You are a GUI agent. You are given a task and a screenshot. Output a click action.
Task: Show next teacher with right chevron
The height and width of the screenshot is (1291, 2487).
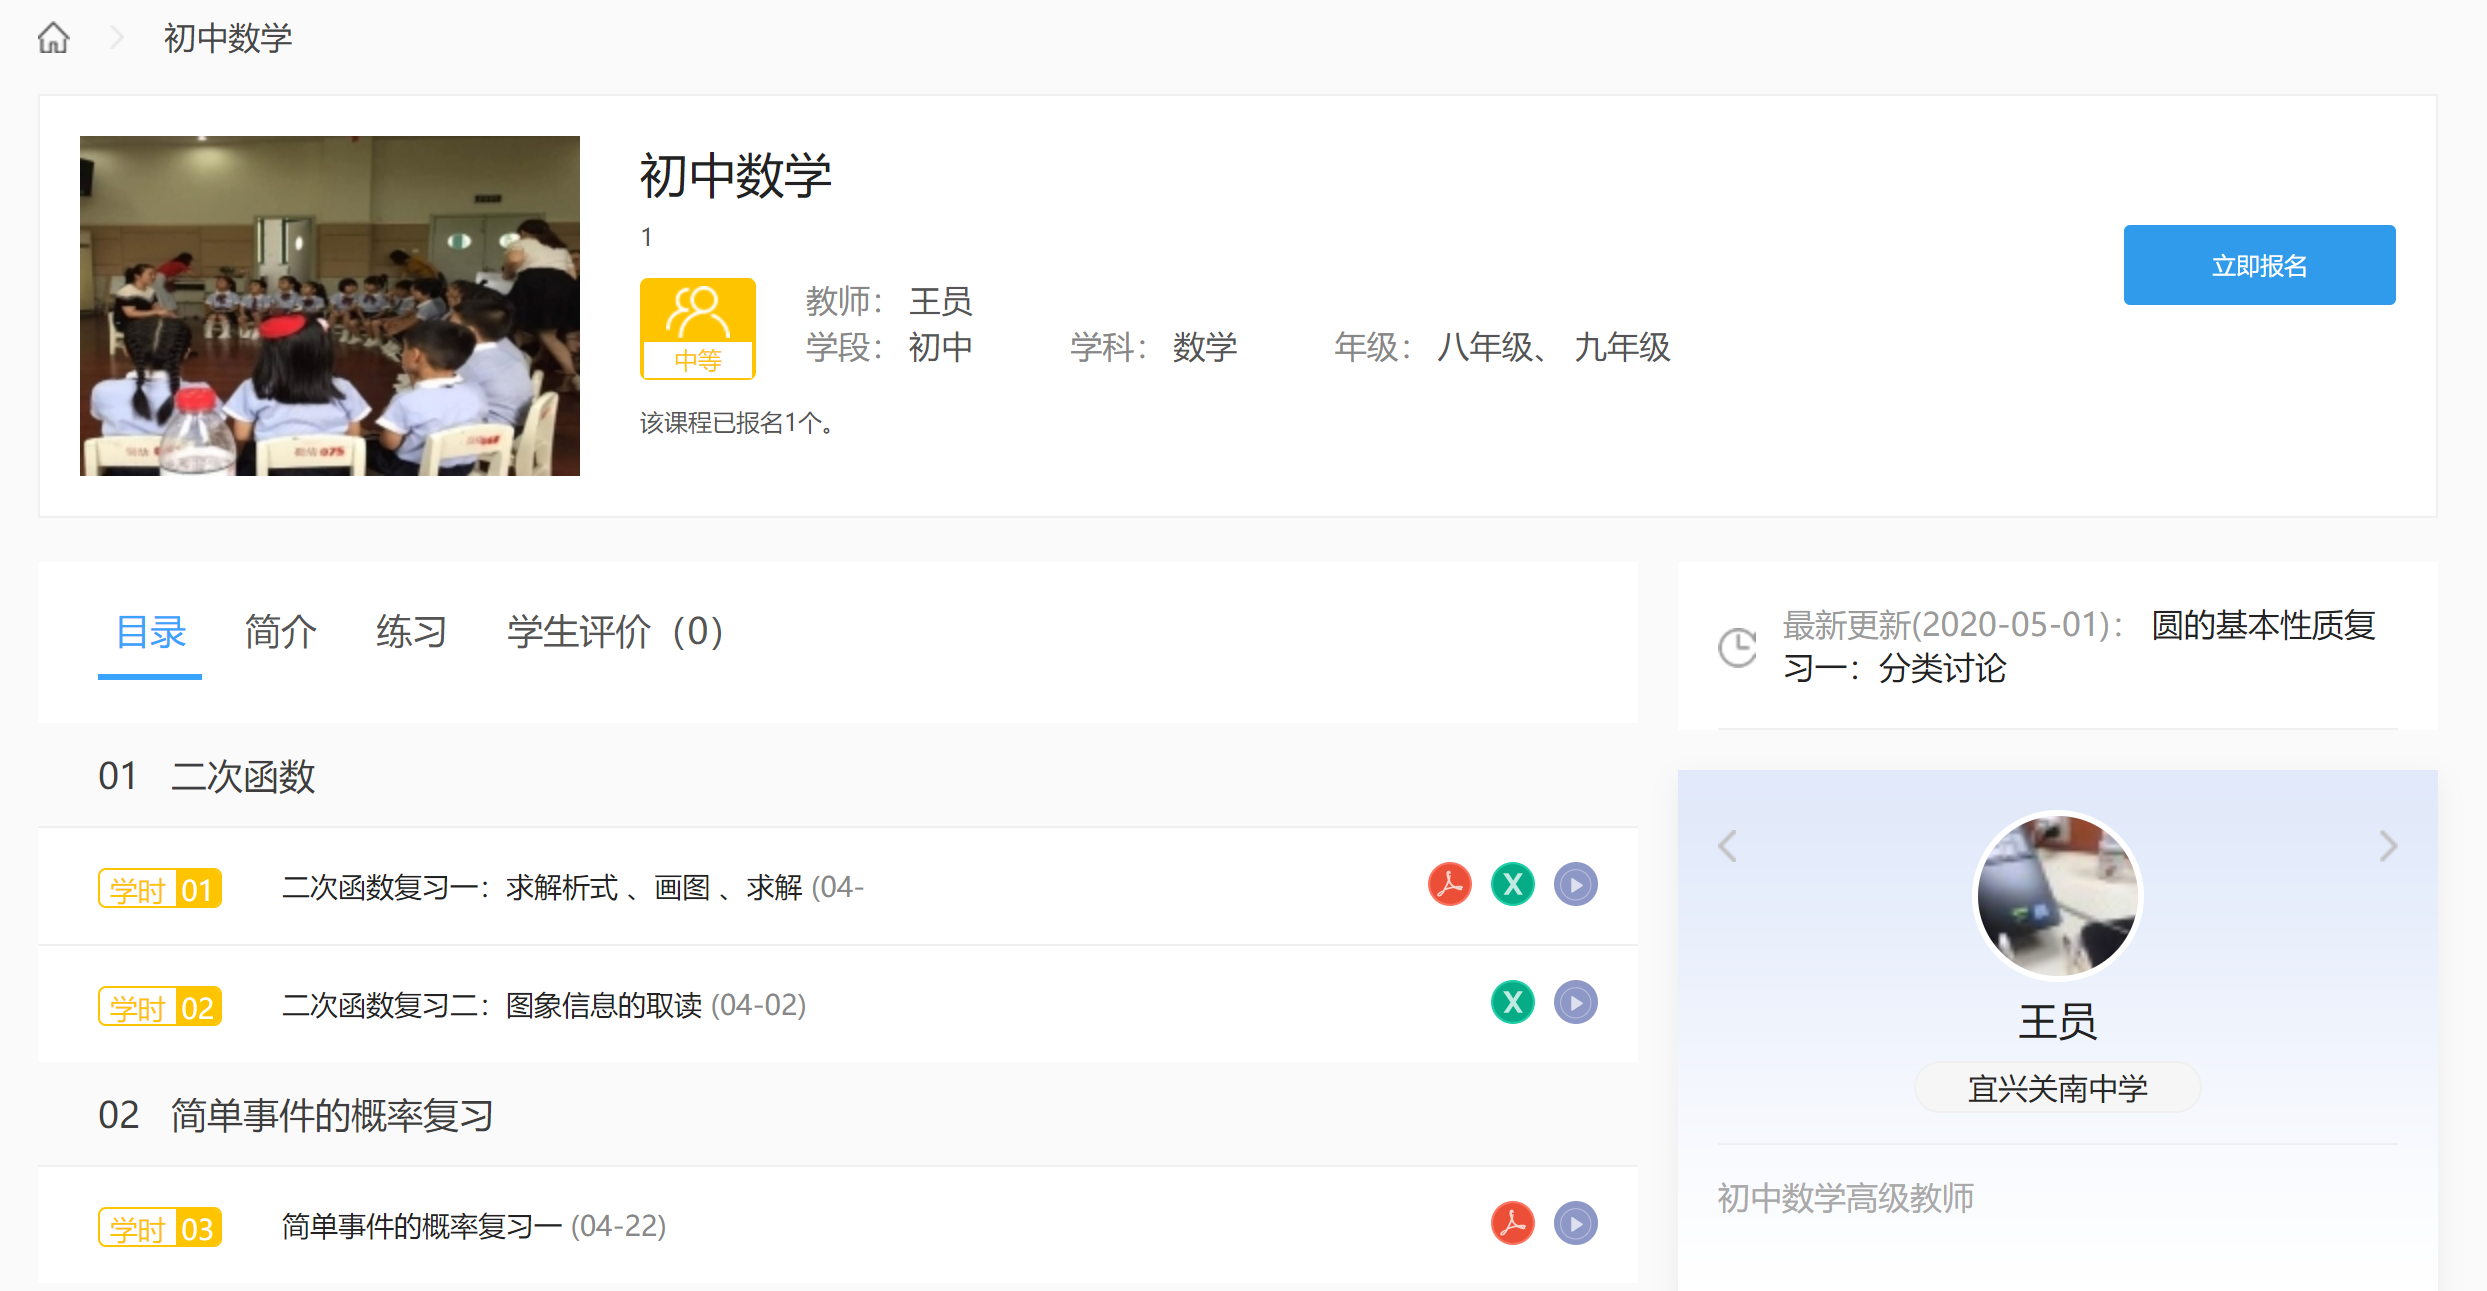pyautogui.click(x=2388, y=846)
